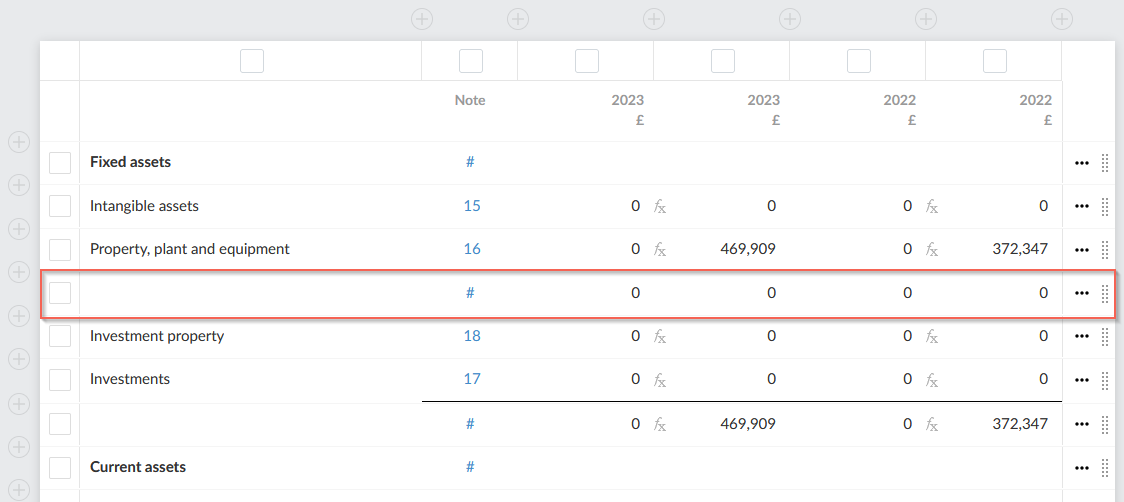This screenshot has width=1124, height=502.
Task: Open note 18 link for Investment property
Action: point(472,336)
